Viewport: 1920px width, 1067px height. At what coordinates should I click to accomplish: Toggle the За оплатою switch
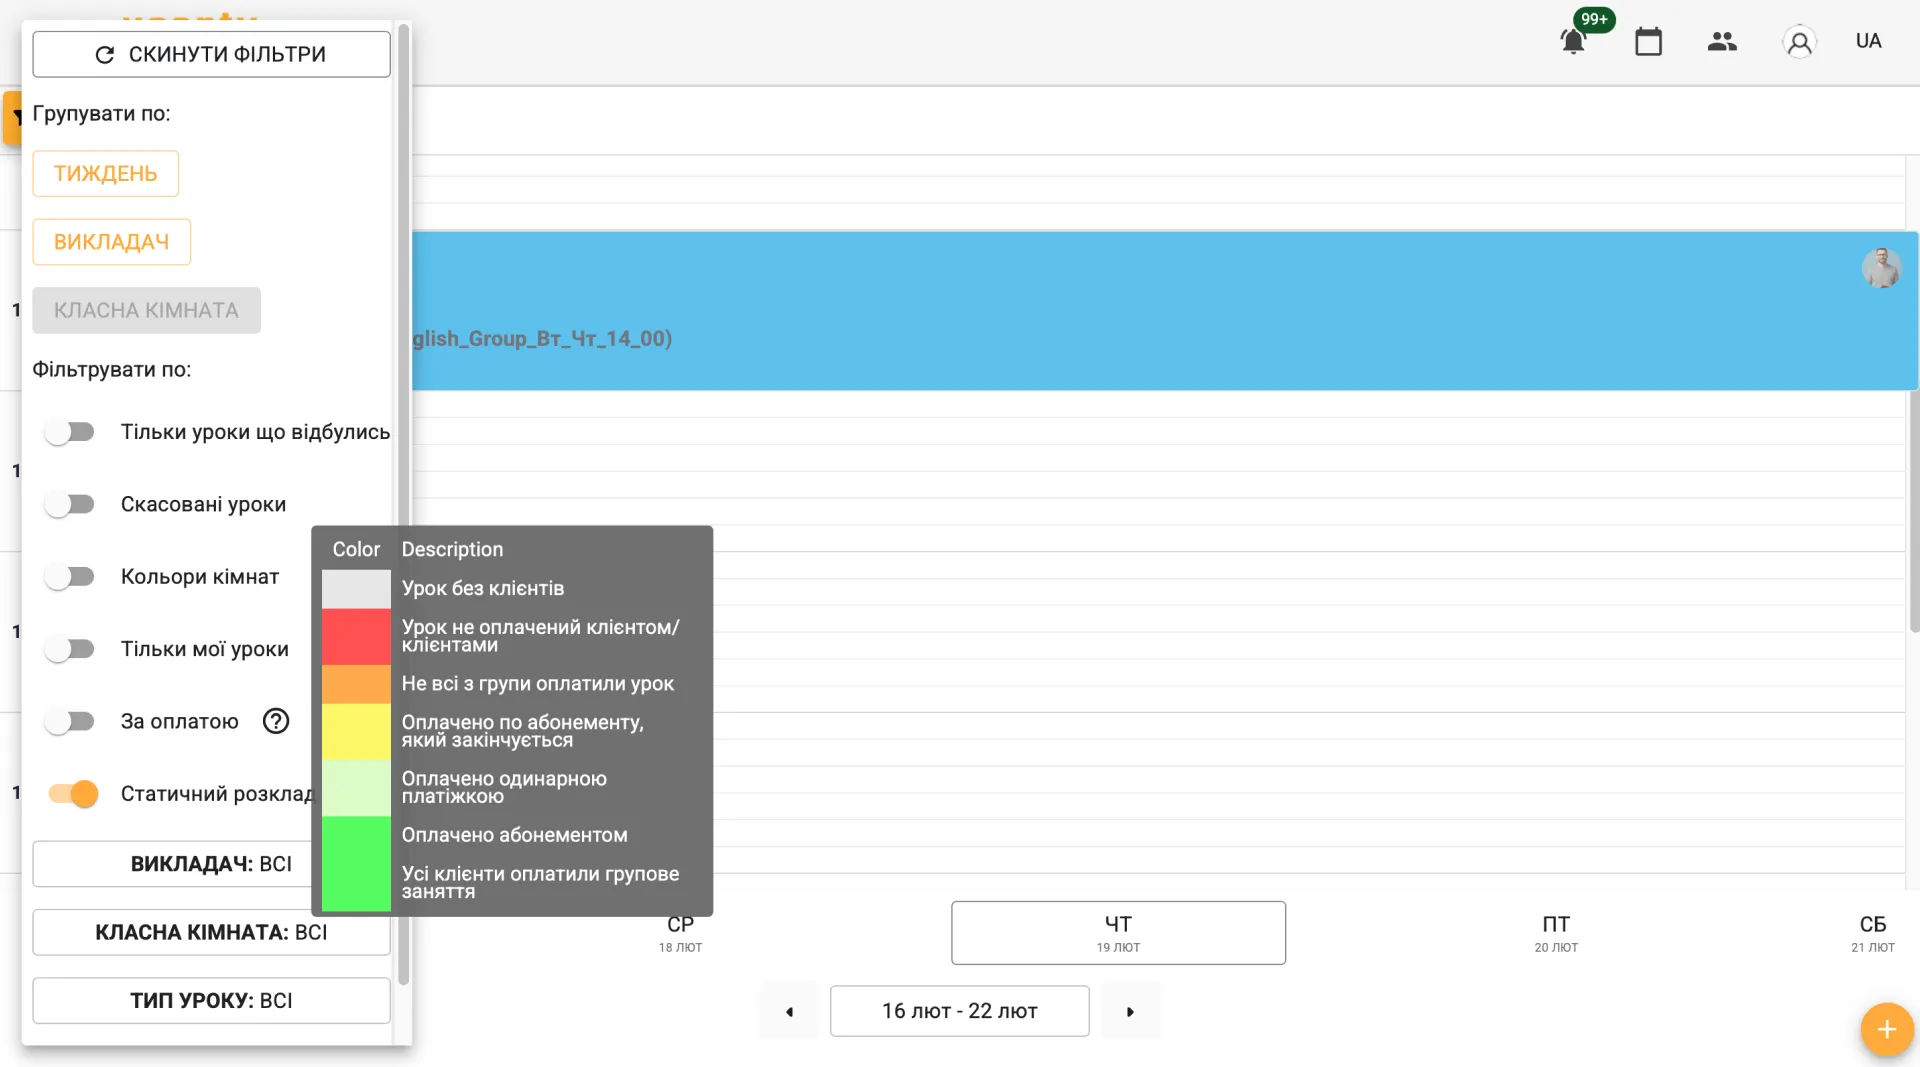(69, 721)
